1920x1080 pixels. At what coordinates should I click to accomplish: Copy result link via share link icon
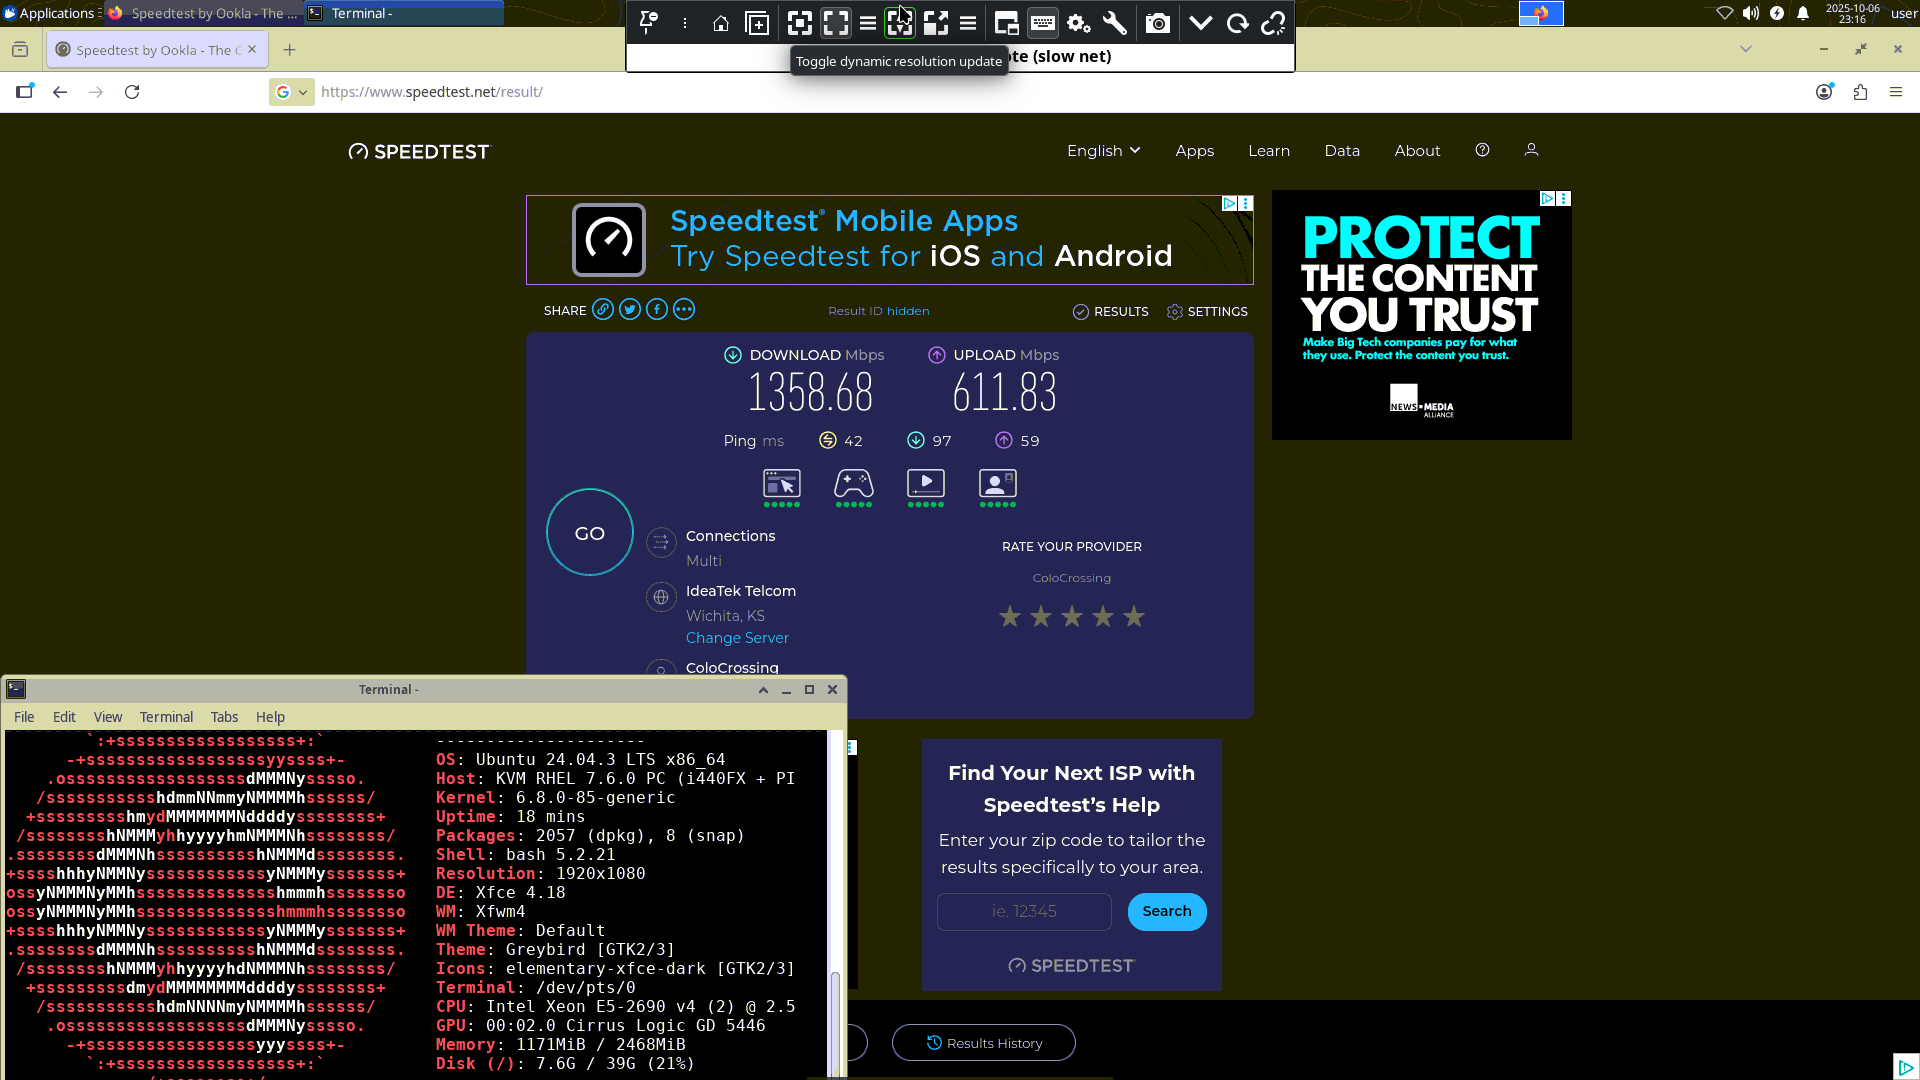click(x=602, y=310)
